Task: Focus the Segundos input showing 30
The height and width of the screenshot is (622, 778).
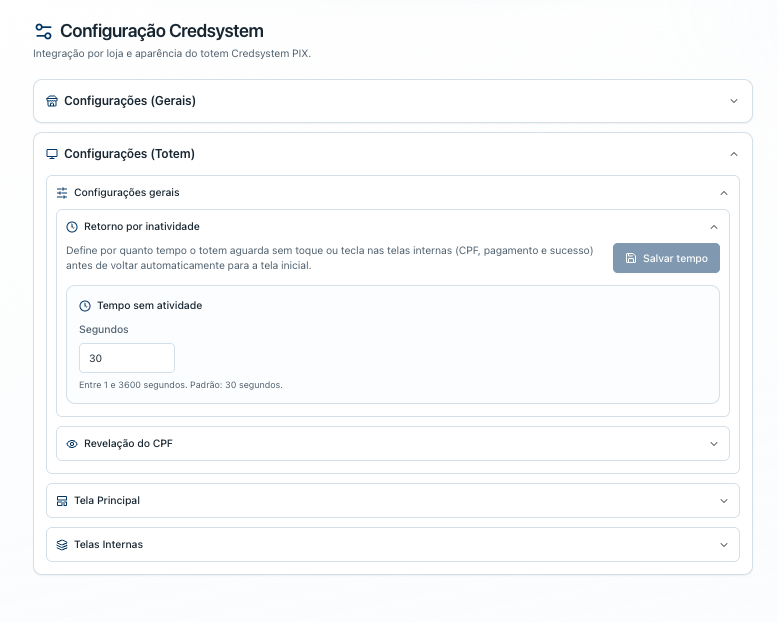Action: pyautogui.click(x=127, y=358)
